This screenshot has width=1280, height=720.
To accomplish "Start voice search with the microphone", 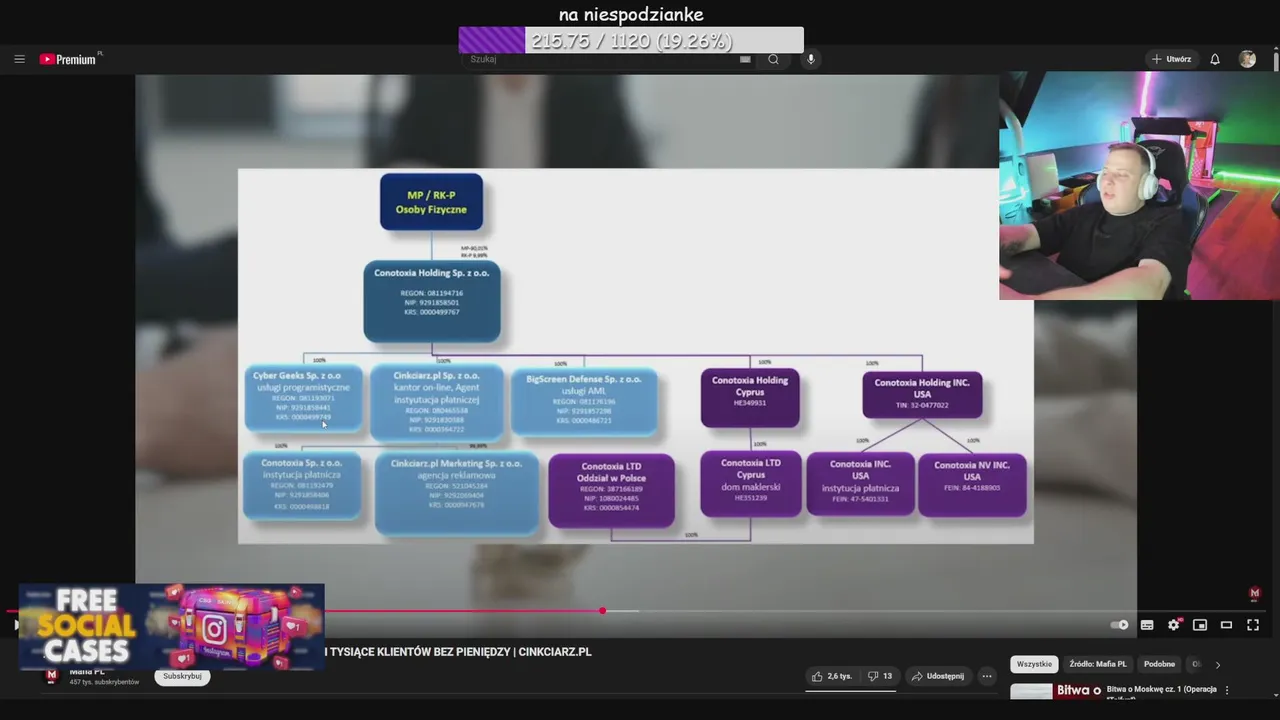I will pyautogui.click(x=811, y=59).
